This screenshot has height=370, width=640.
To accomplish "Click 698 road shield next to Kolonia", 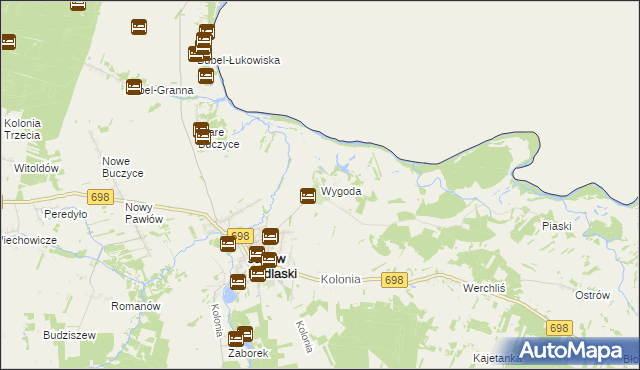I will (394, 280).
